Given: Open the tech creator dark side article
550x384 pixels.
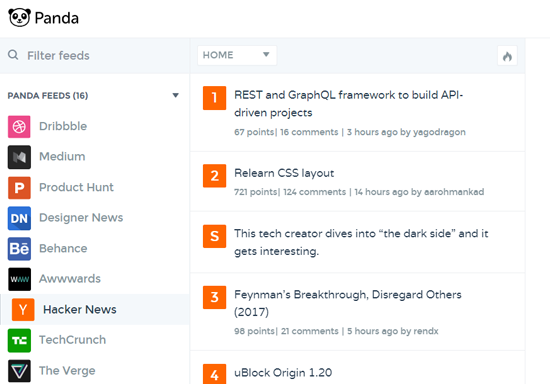Looking at the screenshot, I should tap(361, 242).
